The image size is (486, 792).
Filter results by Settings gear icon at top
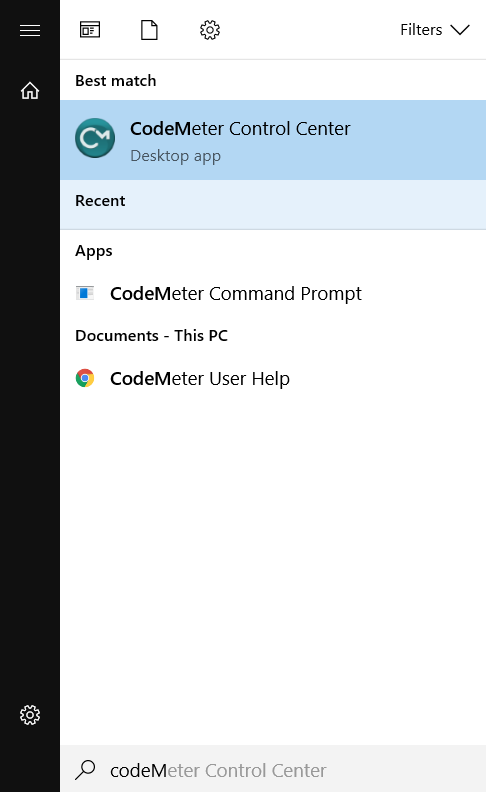point(210,30)
